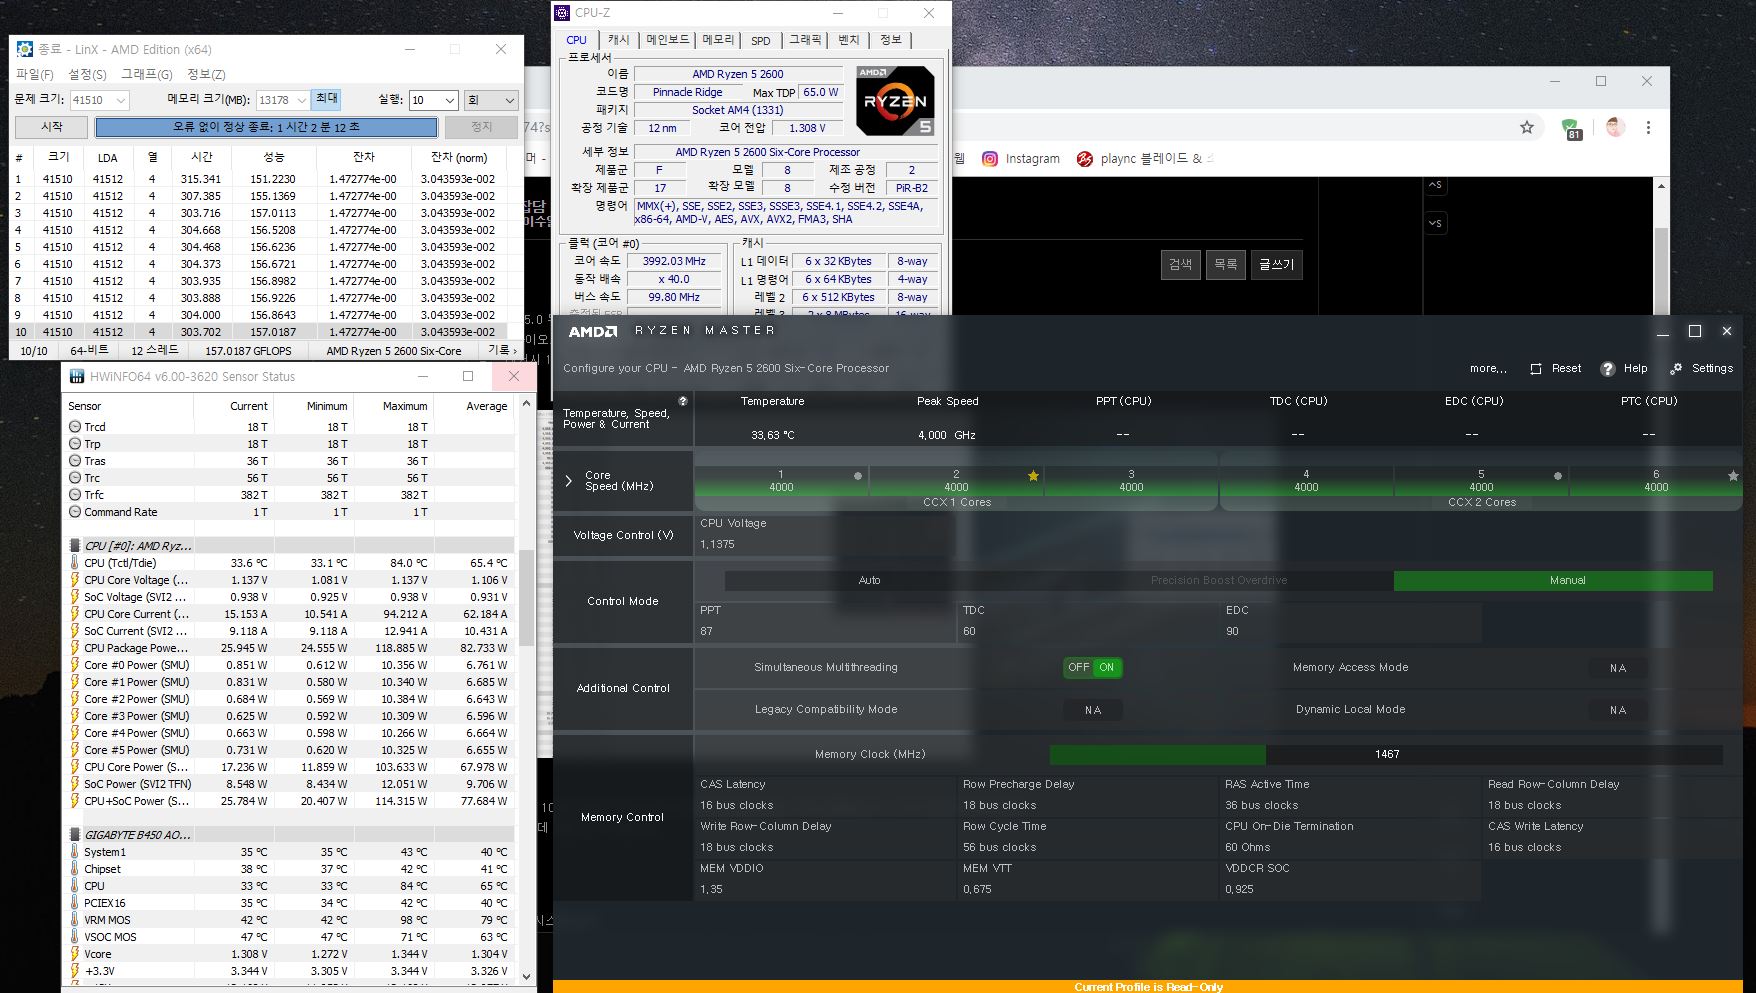The height and width of the screenshot is (993, 1756).
Task: Open run count 10 dropdown in LinX
Action: 449,100
